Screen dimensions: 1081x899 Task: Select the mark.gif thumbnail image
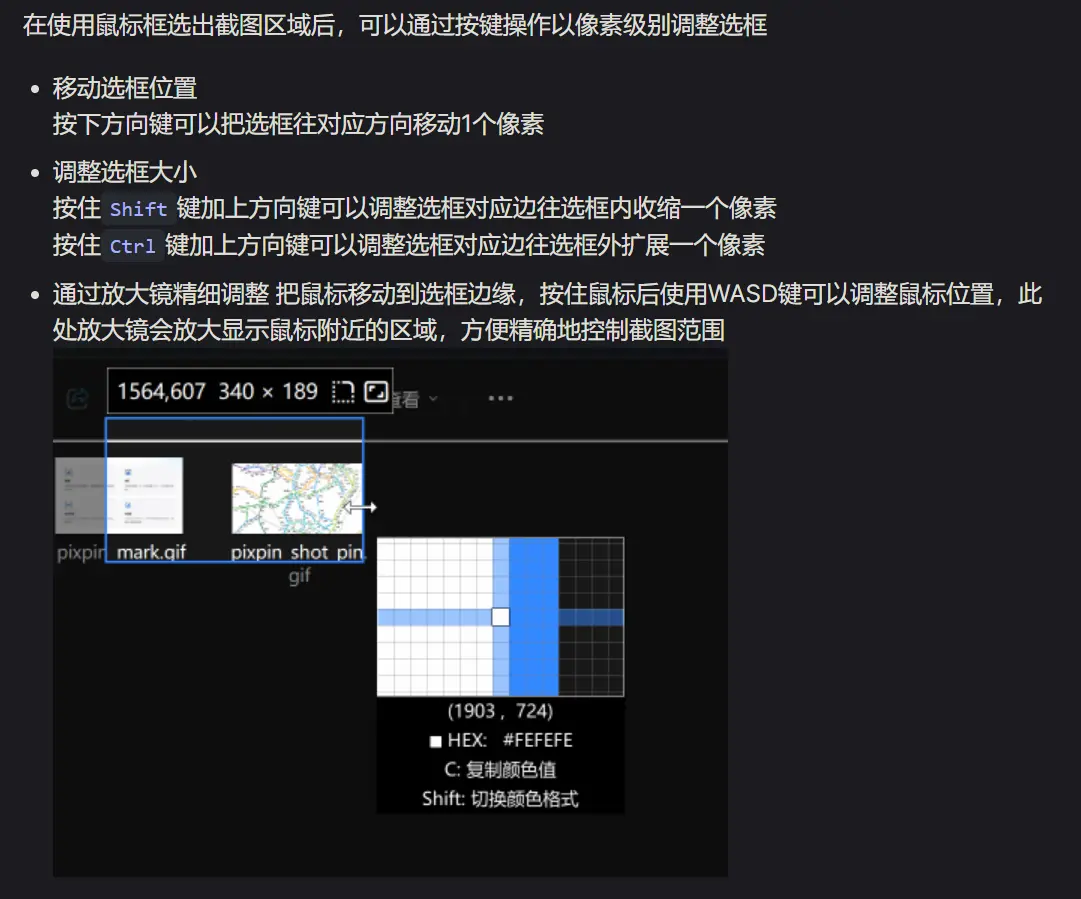(145, 496)
